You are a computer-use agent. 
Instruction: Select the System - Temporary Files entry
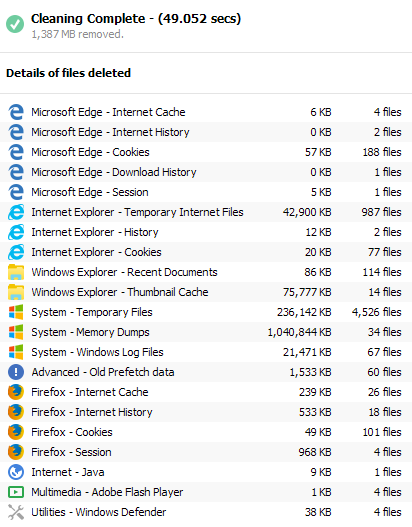[206, 312]
